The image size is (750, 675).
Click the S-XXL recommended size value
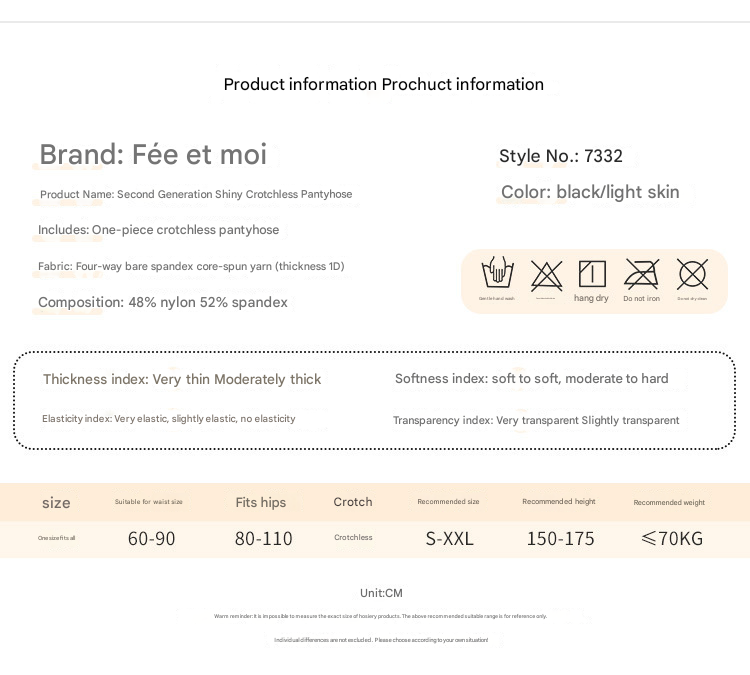coord(450,538)
